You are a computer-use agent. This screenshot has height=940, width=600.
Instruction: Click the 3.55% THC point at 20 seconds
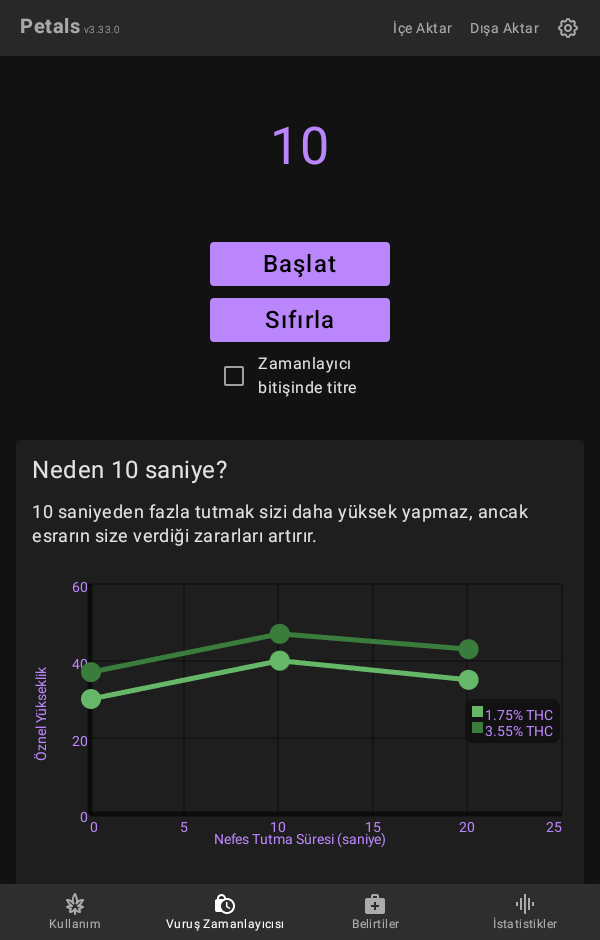(468, 649)
